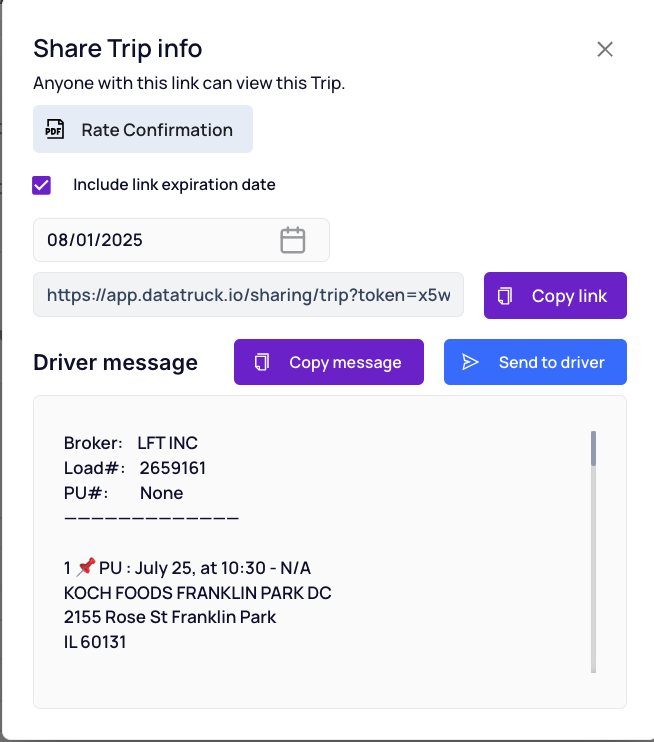The width and height of the screenshot is (654, 742).
Task: Open the calendar date picker icon
Action: point(292,240)
